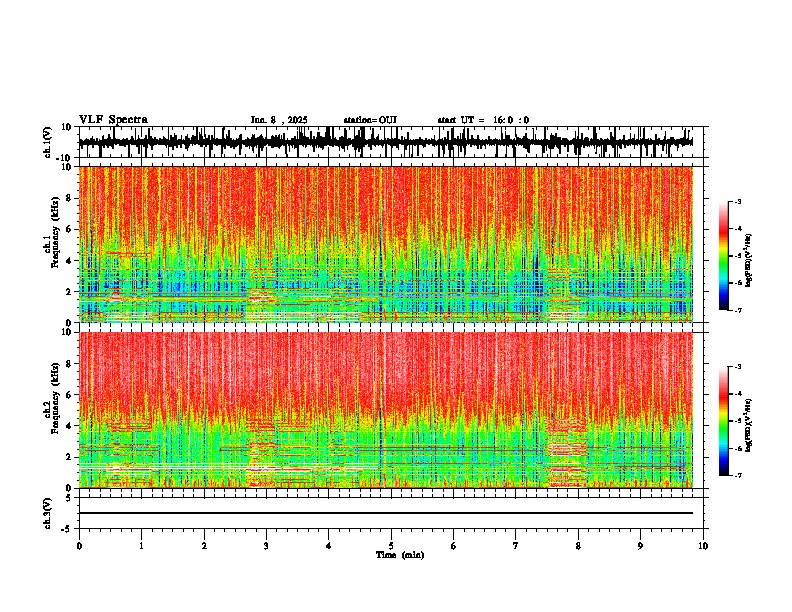Click the "6" kHz tick on ch.2 spectrogram

69,395
